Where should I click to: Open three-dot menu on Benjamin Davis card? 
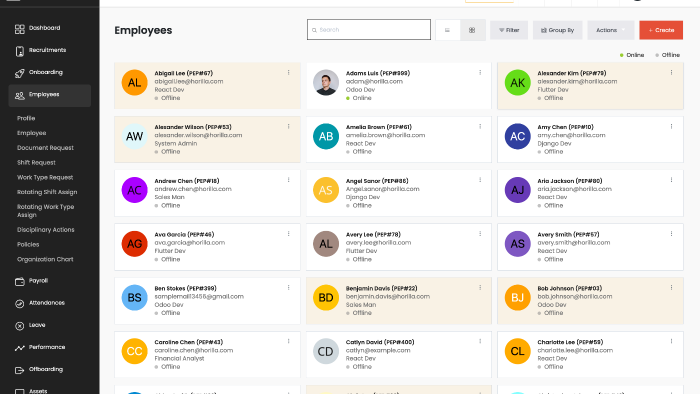coord(480,288)
